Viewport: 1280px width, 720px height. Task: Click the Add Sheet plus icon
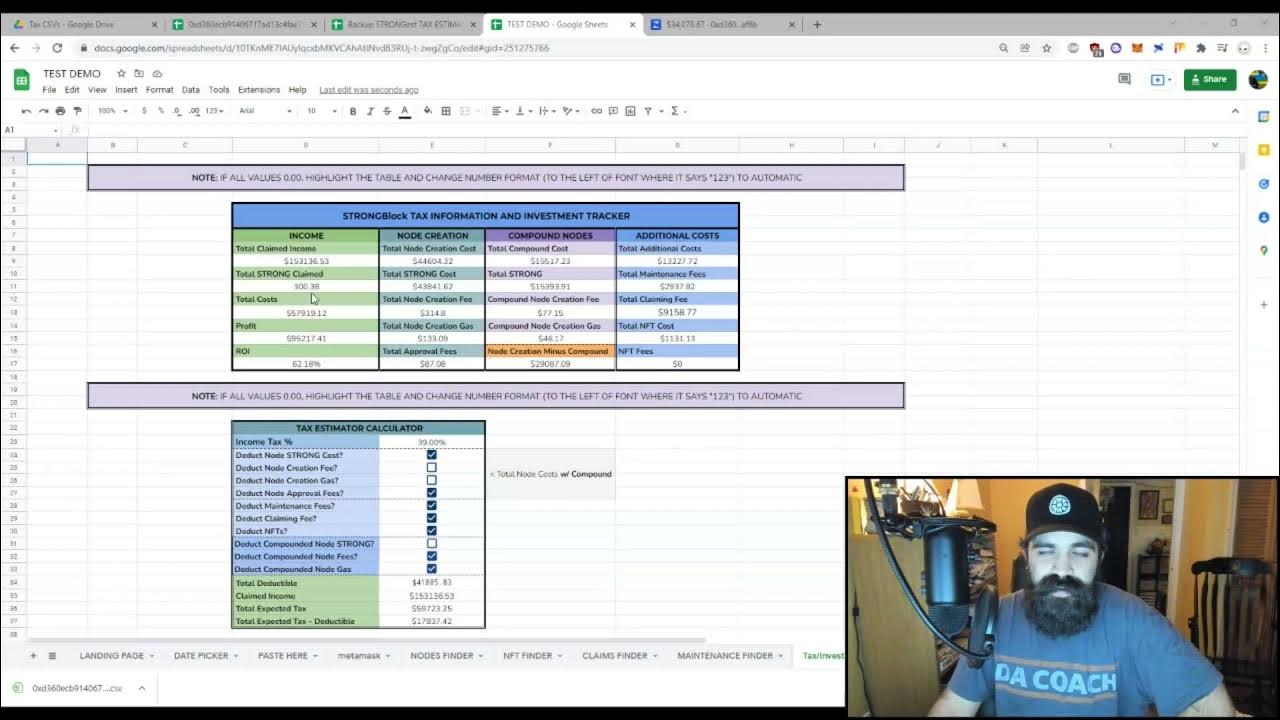32,656
